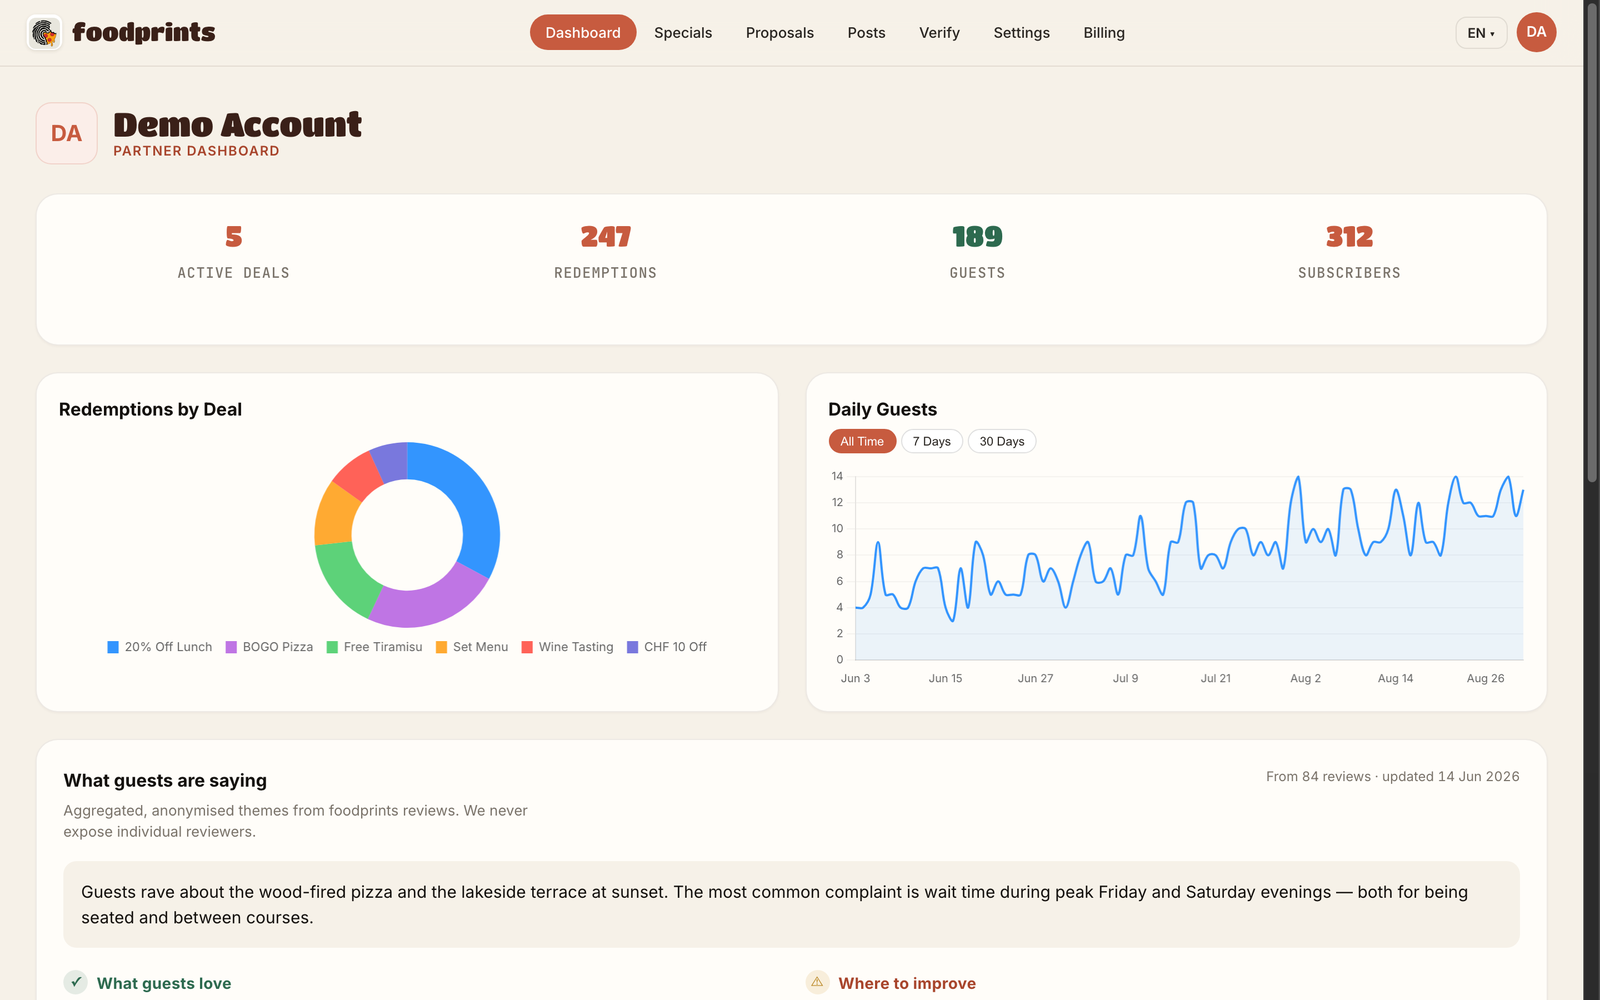Click the 5 Active Deals stat
The width and height of the screenshot is (1600, 1000).
point(234,252)
